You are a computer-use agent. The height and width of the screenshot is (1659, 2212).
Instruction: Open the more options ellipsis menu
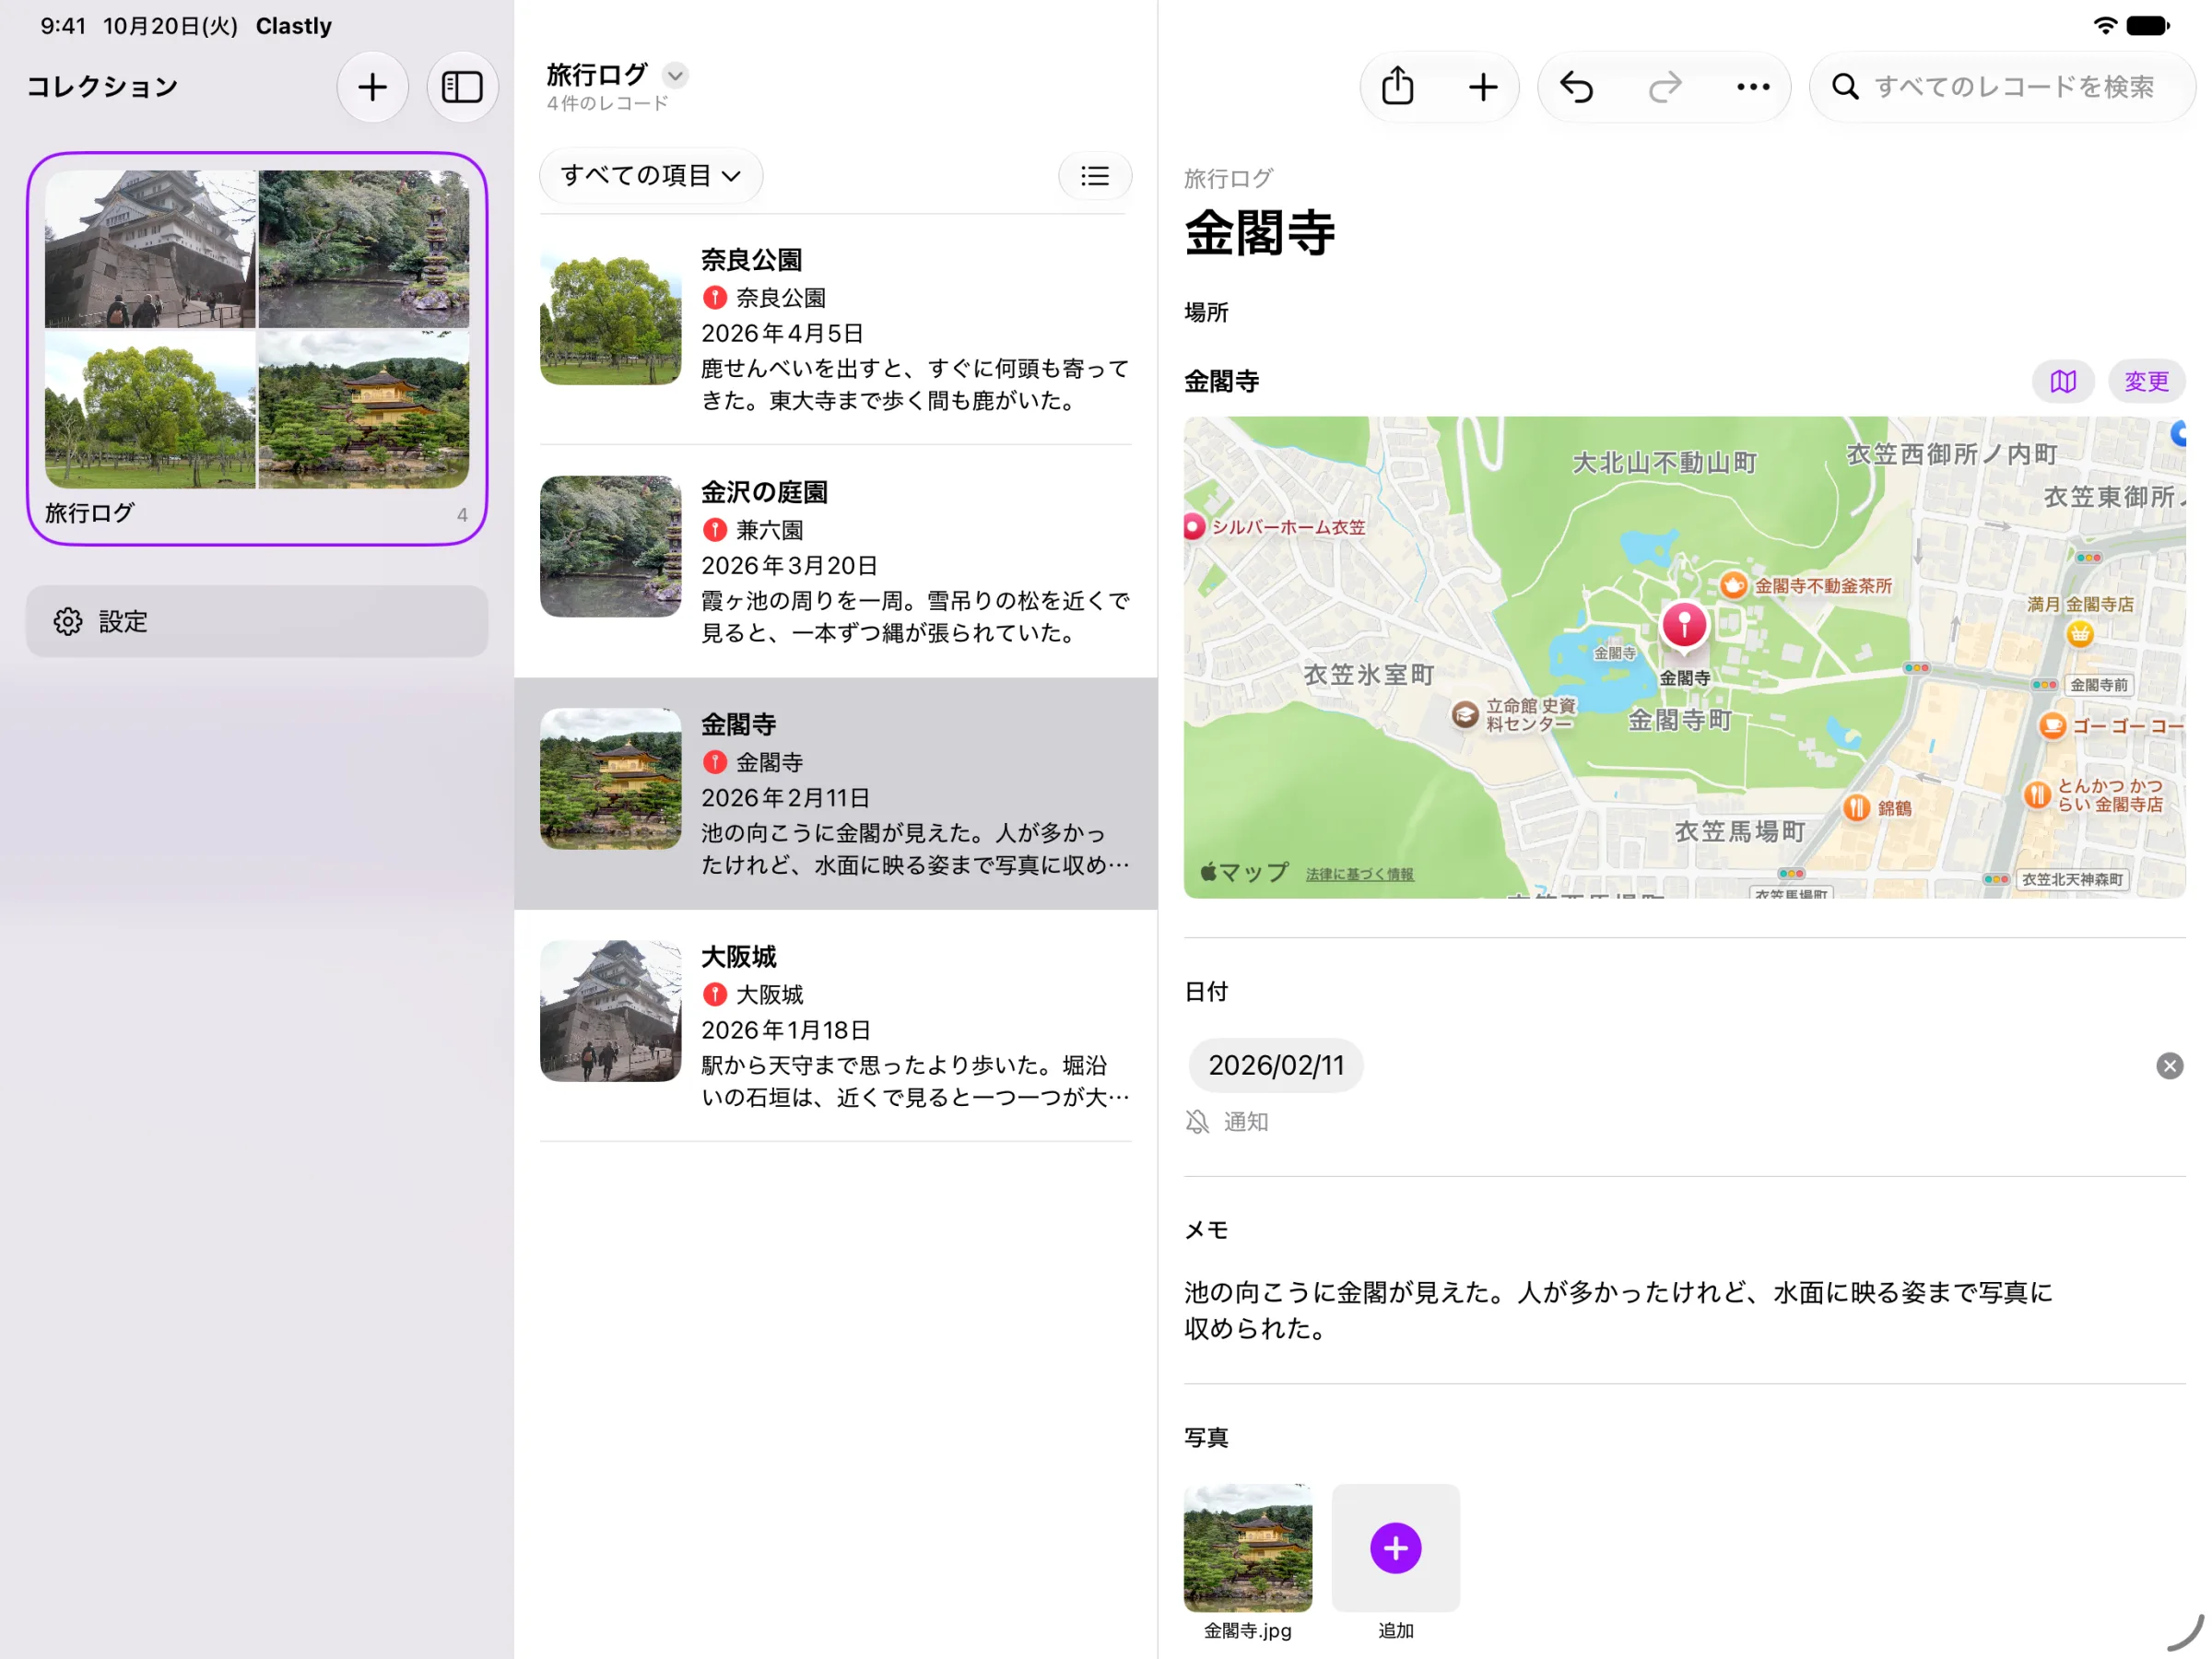tap(1753, 87)
